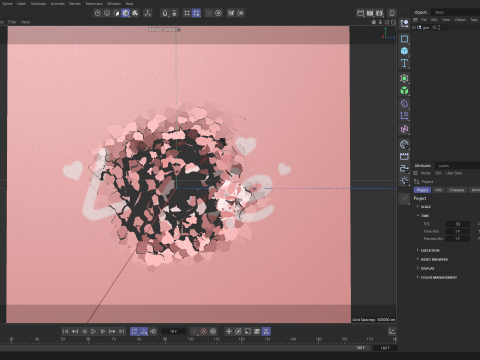Open the Help menu
Viewport: 480px width, 360px height.
point(129,4)
